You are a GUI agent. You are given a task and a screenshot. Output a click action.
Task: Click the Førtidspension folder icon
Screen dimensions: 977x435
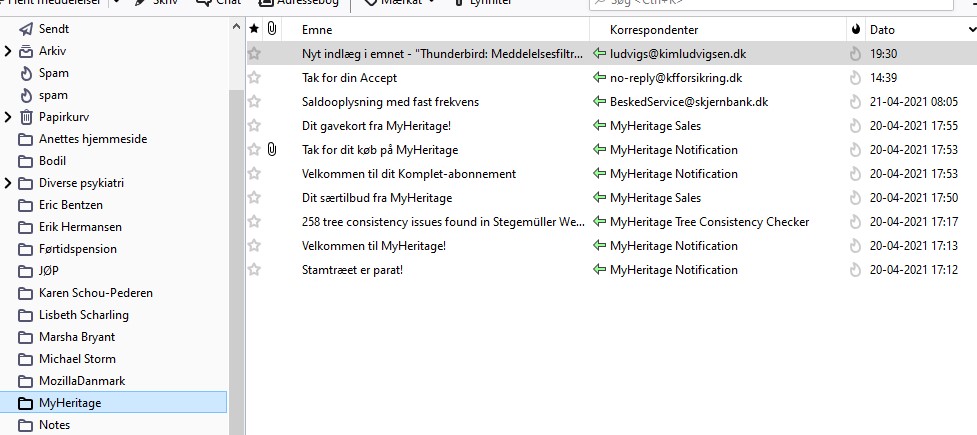pyautogui.click(x=26, y=249)
